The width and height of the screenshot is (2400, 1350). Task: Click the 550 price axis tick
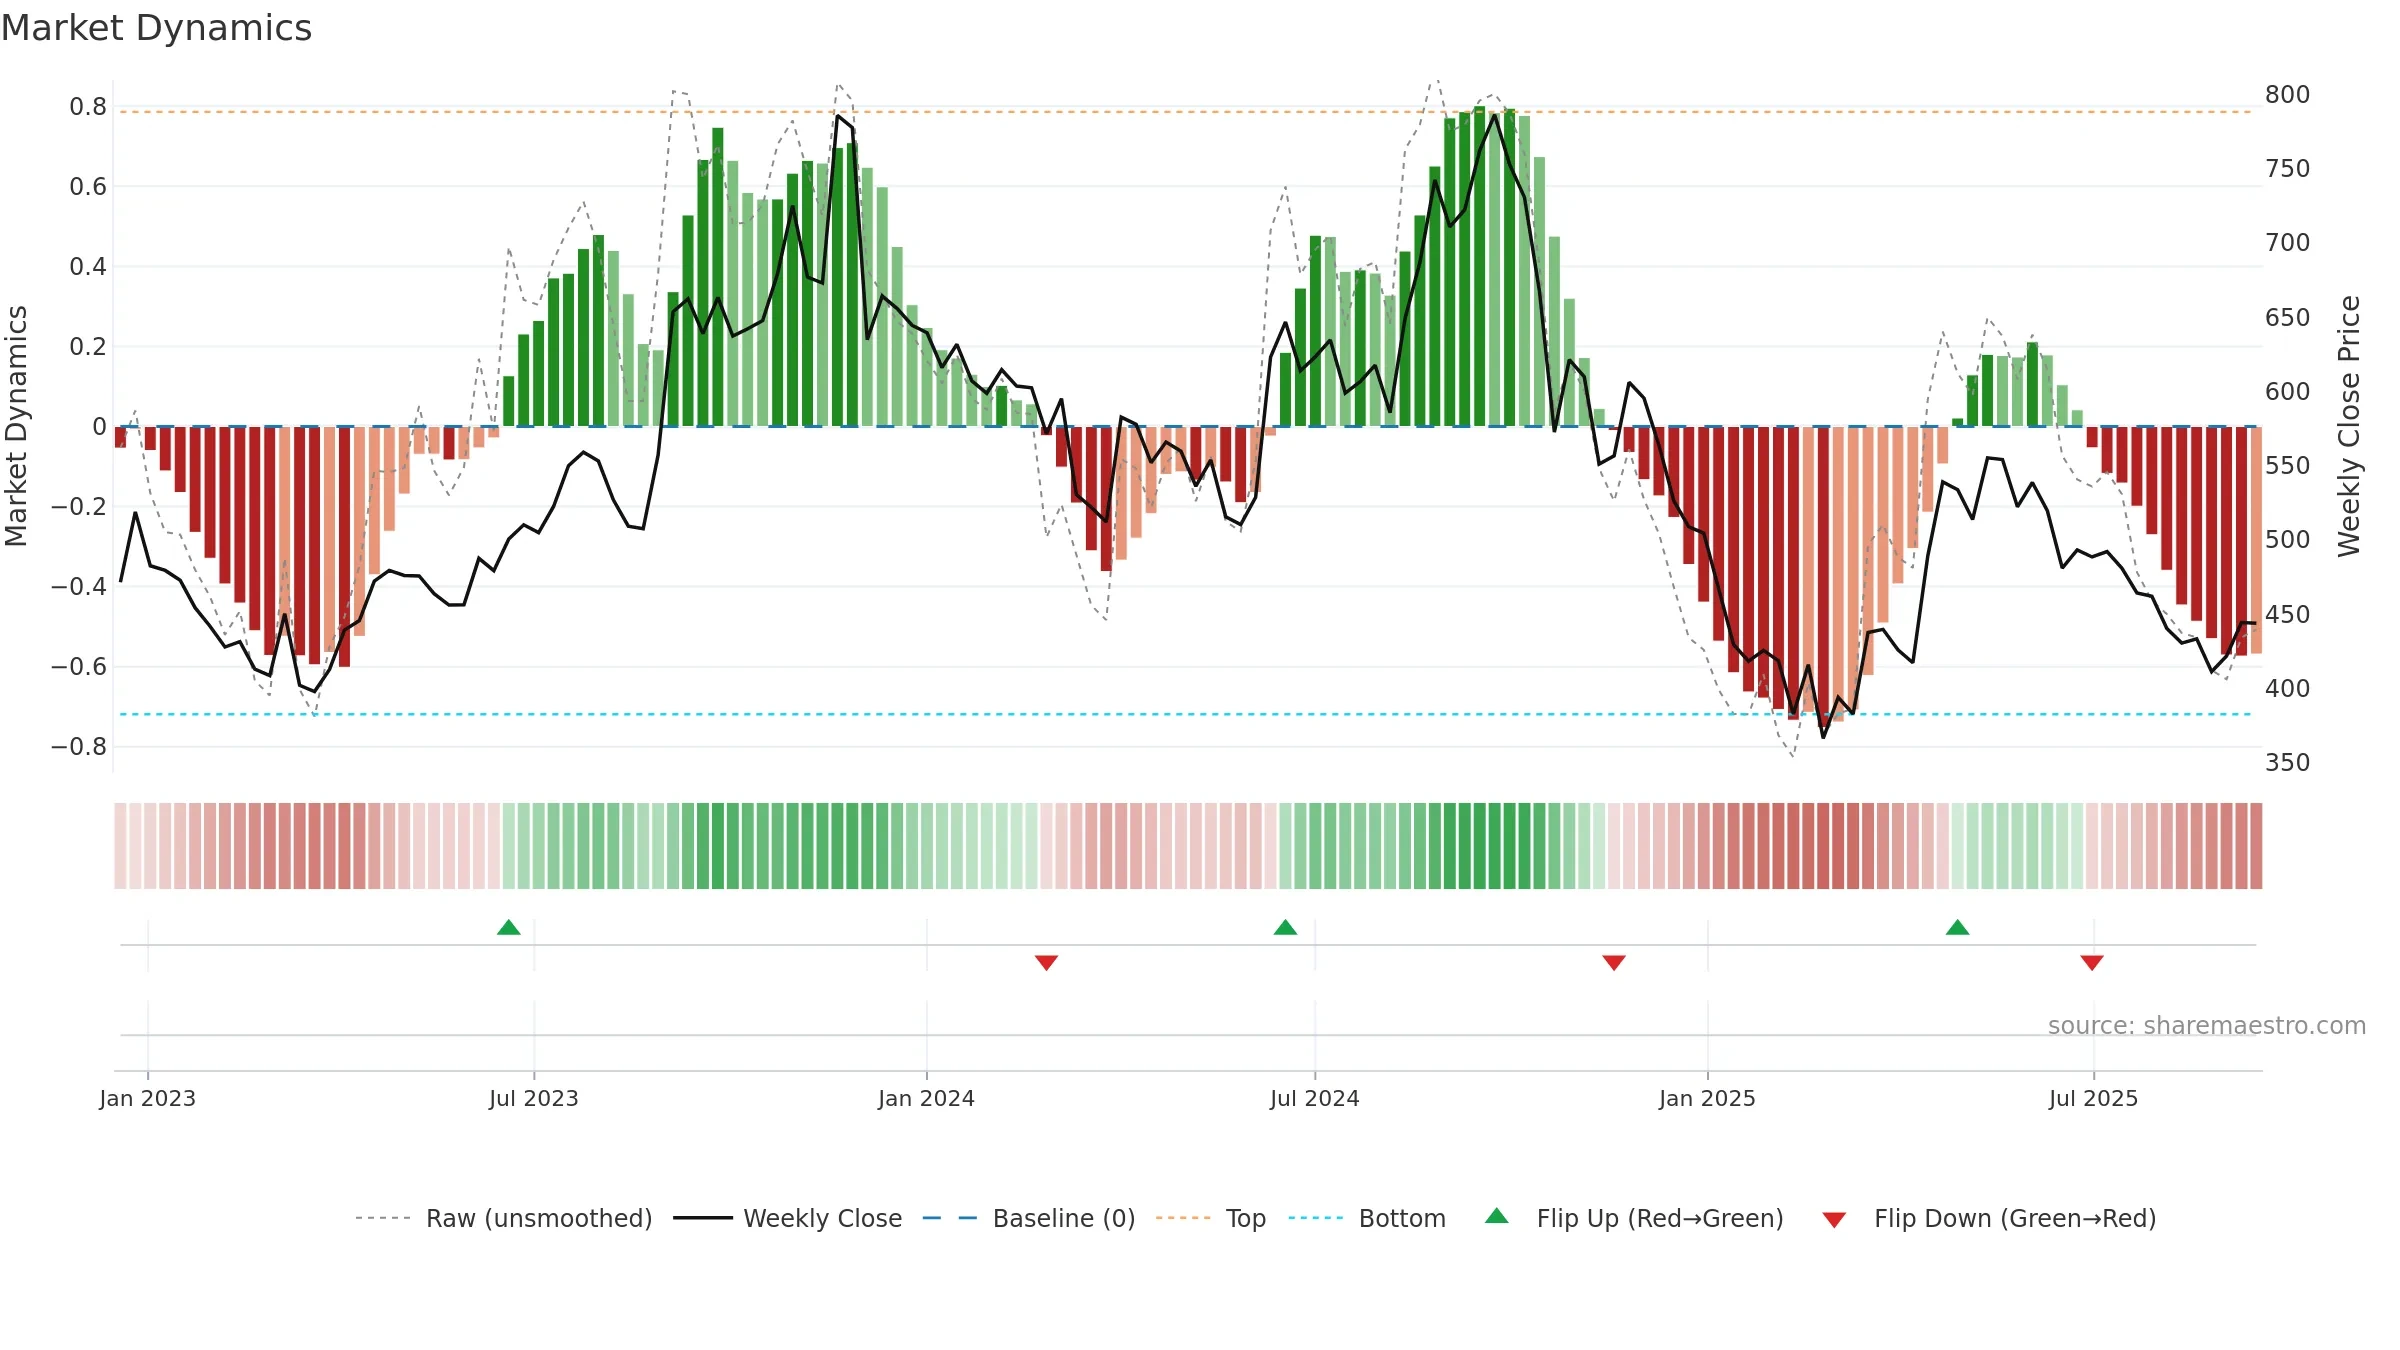[2288, 465]
